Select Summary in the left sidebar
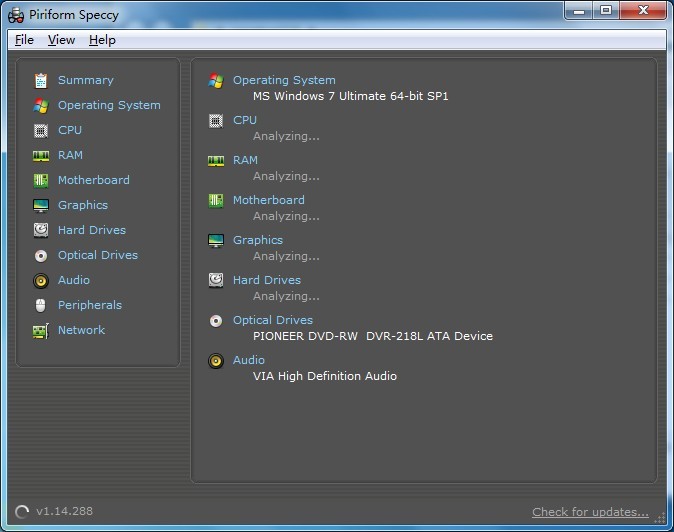Viewport: 674px width, 532px height. (85, 80)
